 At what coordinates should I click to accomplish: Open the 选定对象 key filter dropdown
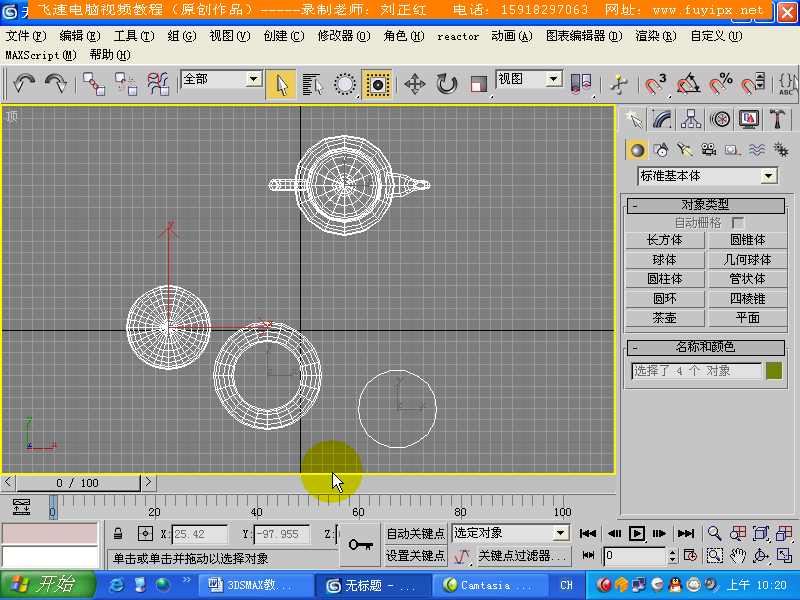[510, 533]
